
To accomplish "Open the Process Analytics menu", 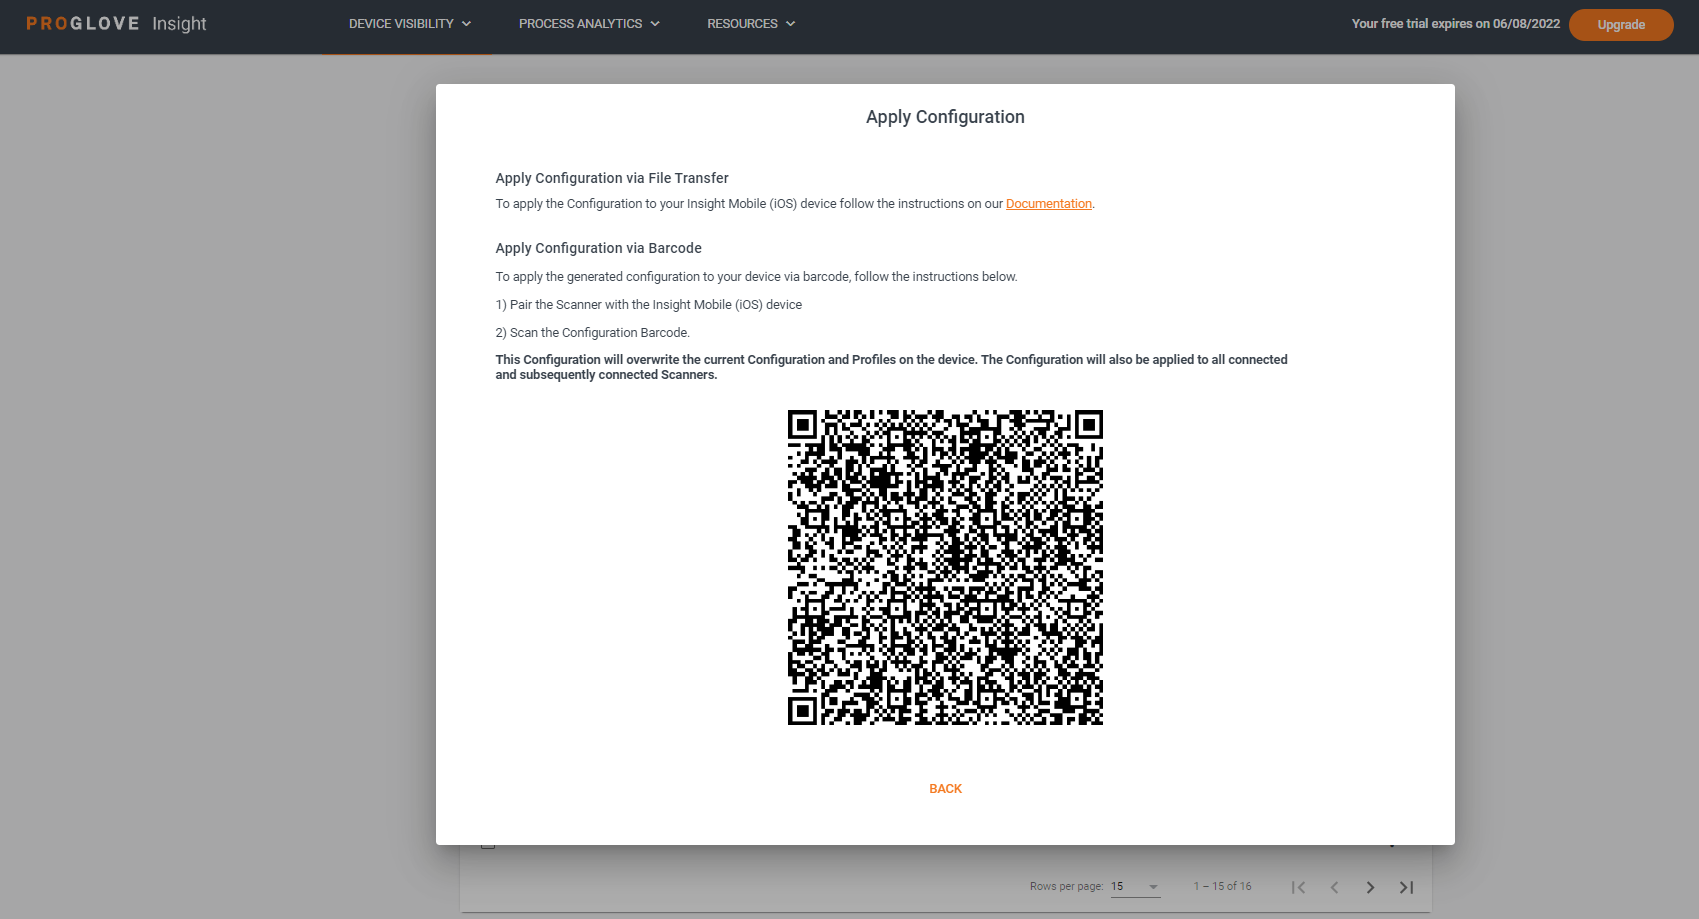I will click(589, 24).
